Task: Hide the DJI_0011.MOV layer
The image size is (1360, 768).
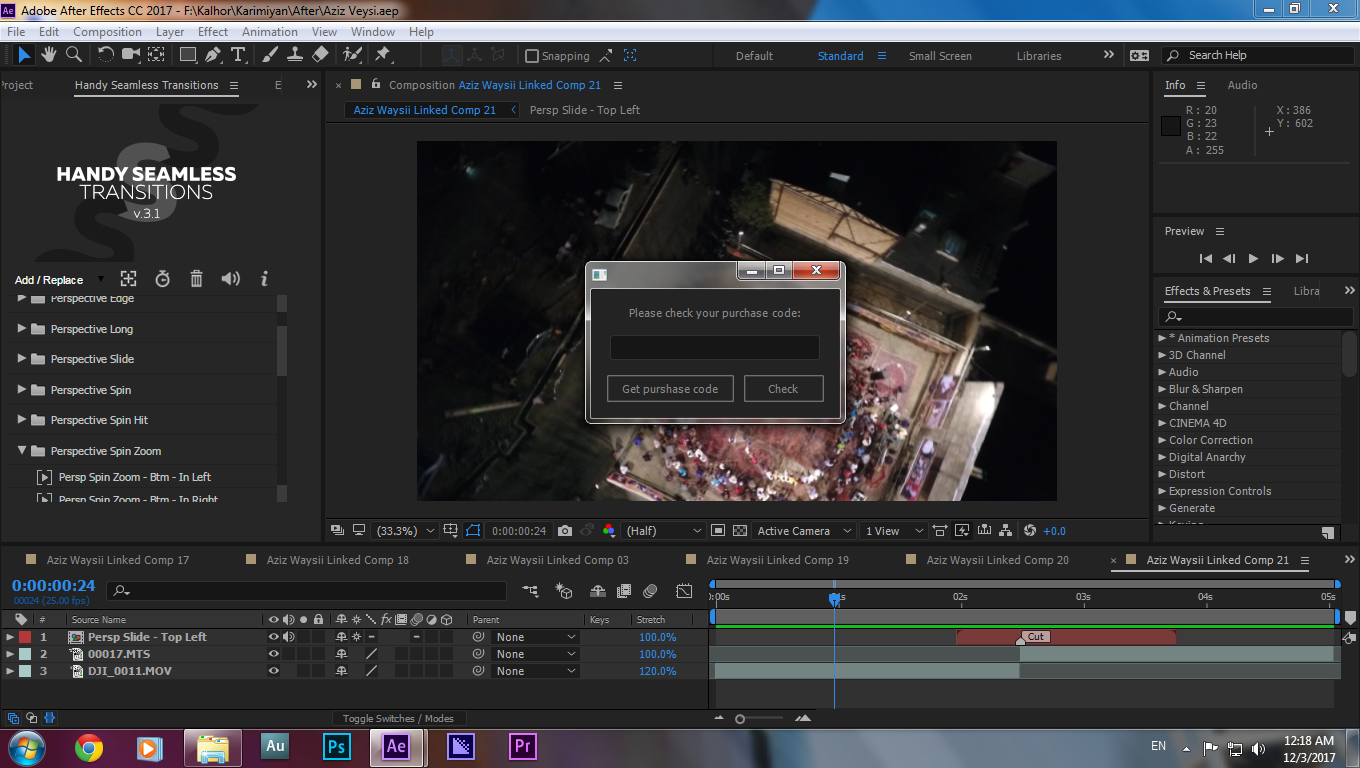Action: (274, 671)
